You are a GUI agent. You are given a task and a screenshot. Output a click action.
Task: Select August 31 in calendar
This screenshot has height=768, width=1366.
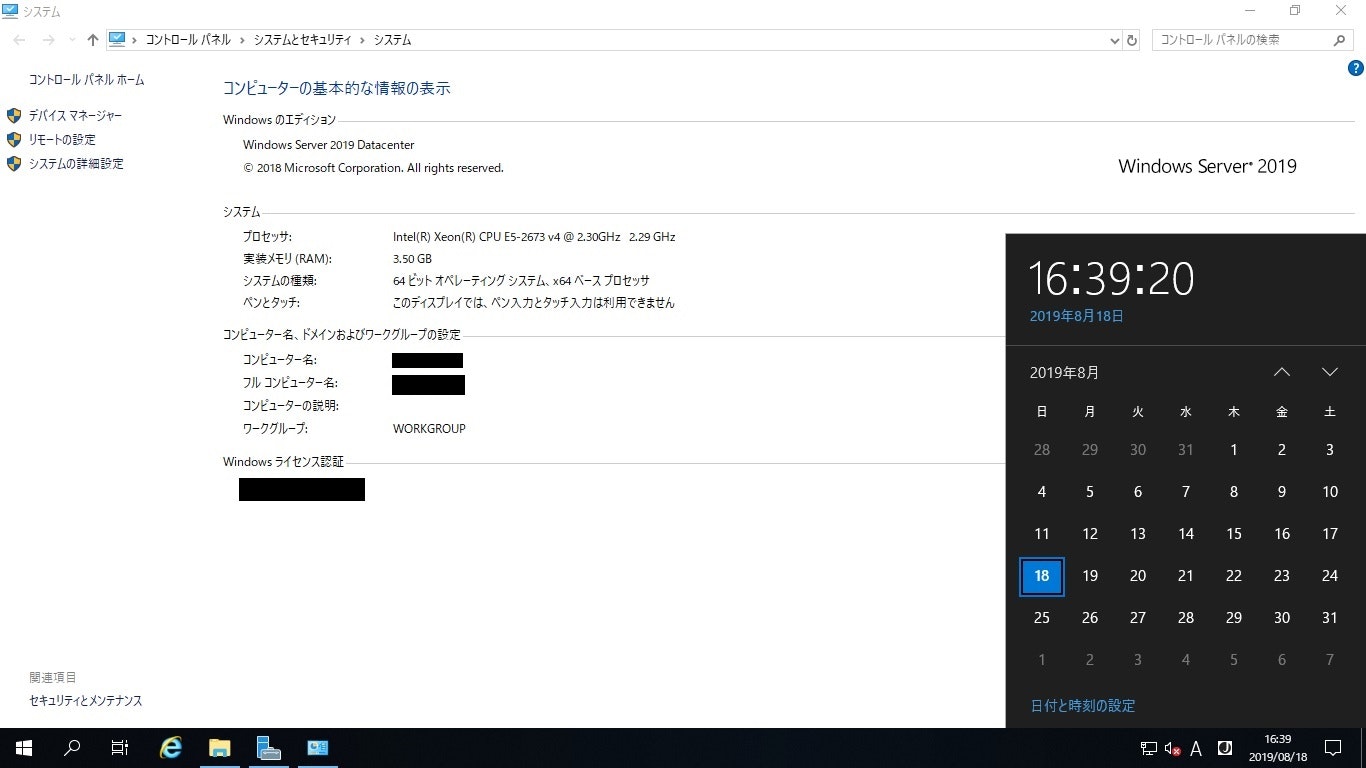pos(1330,618)
